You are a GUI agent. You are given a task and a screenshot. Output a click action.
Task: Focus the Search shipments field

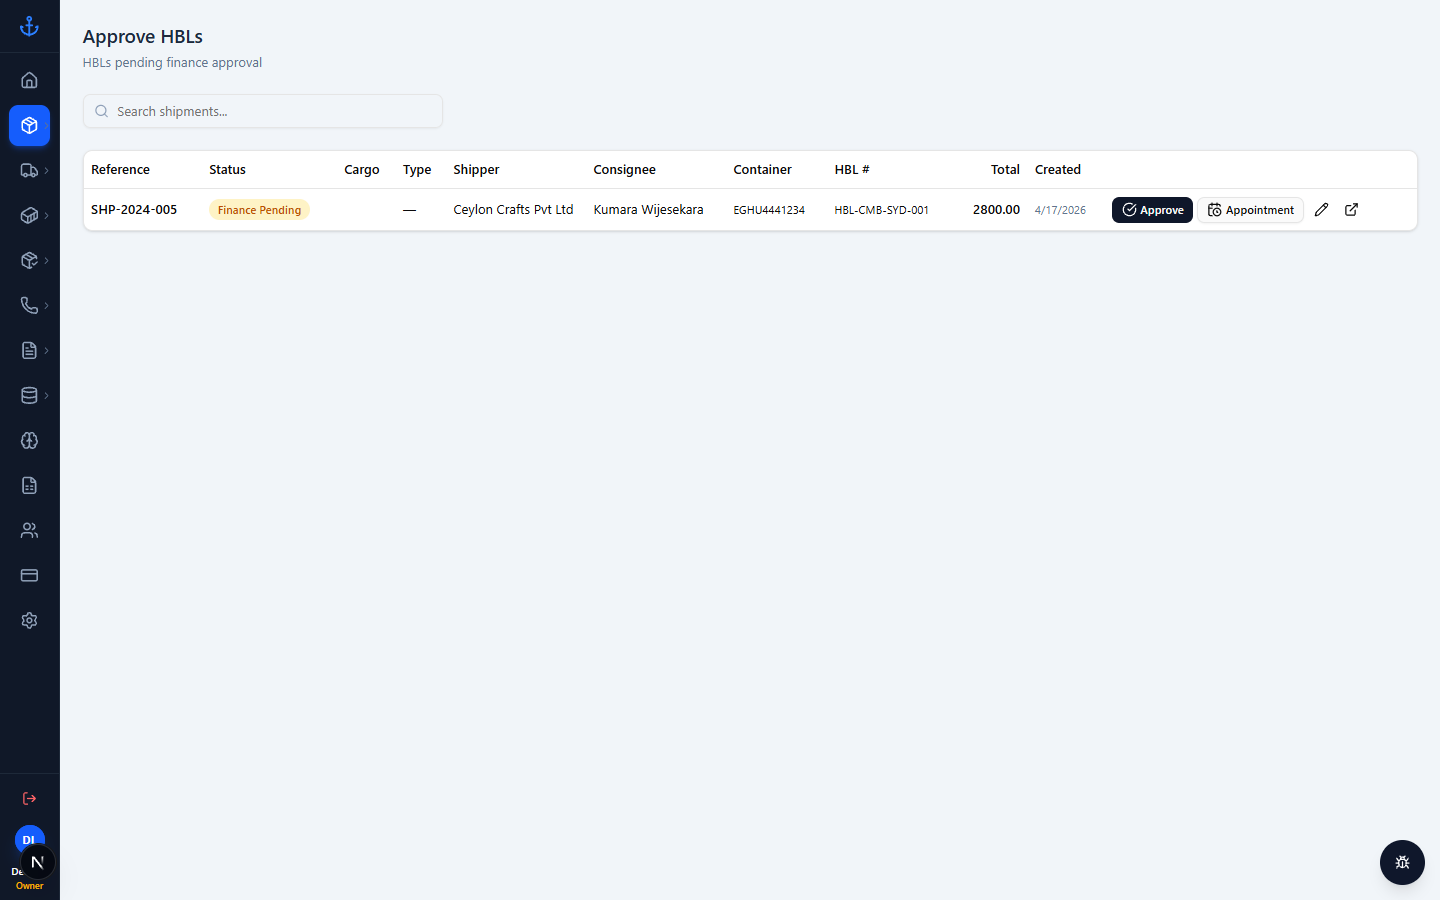coord(263,111)
